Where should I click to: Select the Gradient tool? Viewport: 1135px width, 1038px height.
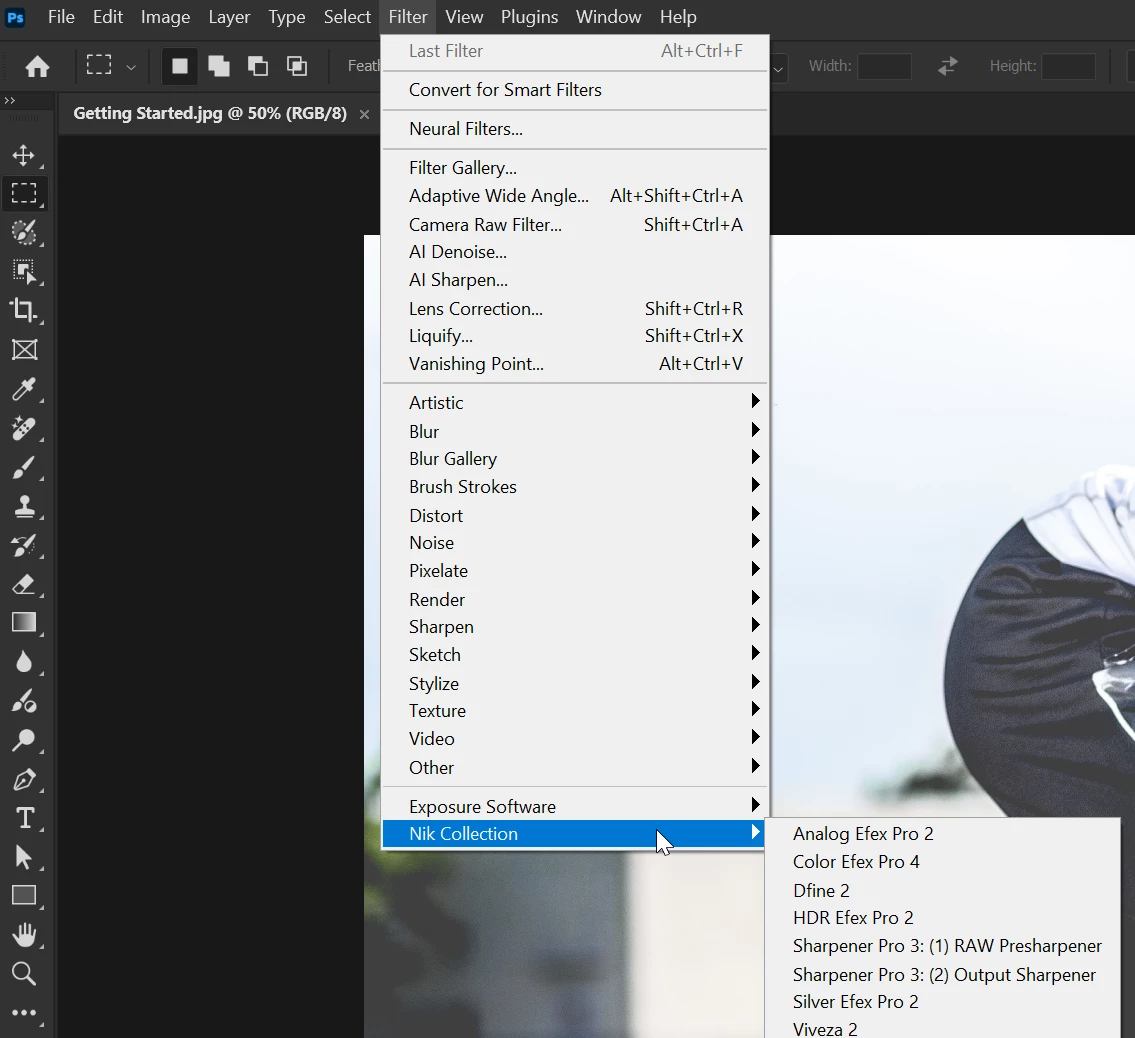point(24,623)
